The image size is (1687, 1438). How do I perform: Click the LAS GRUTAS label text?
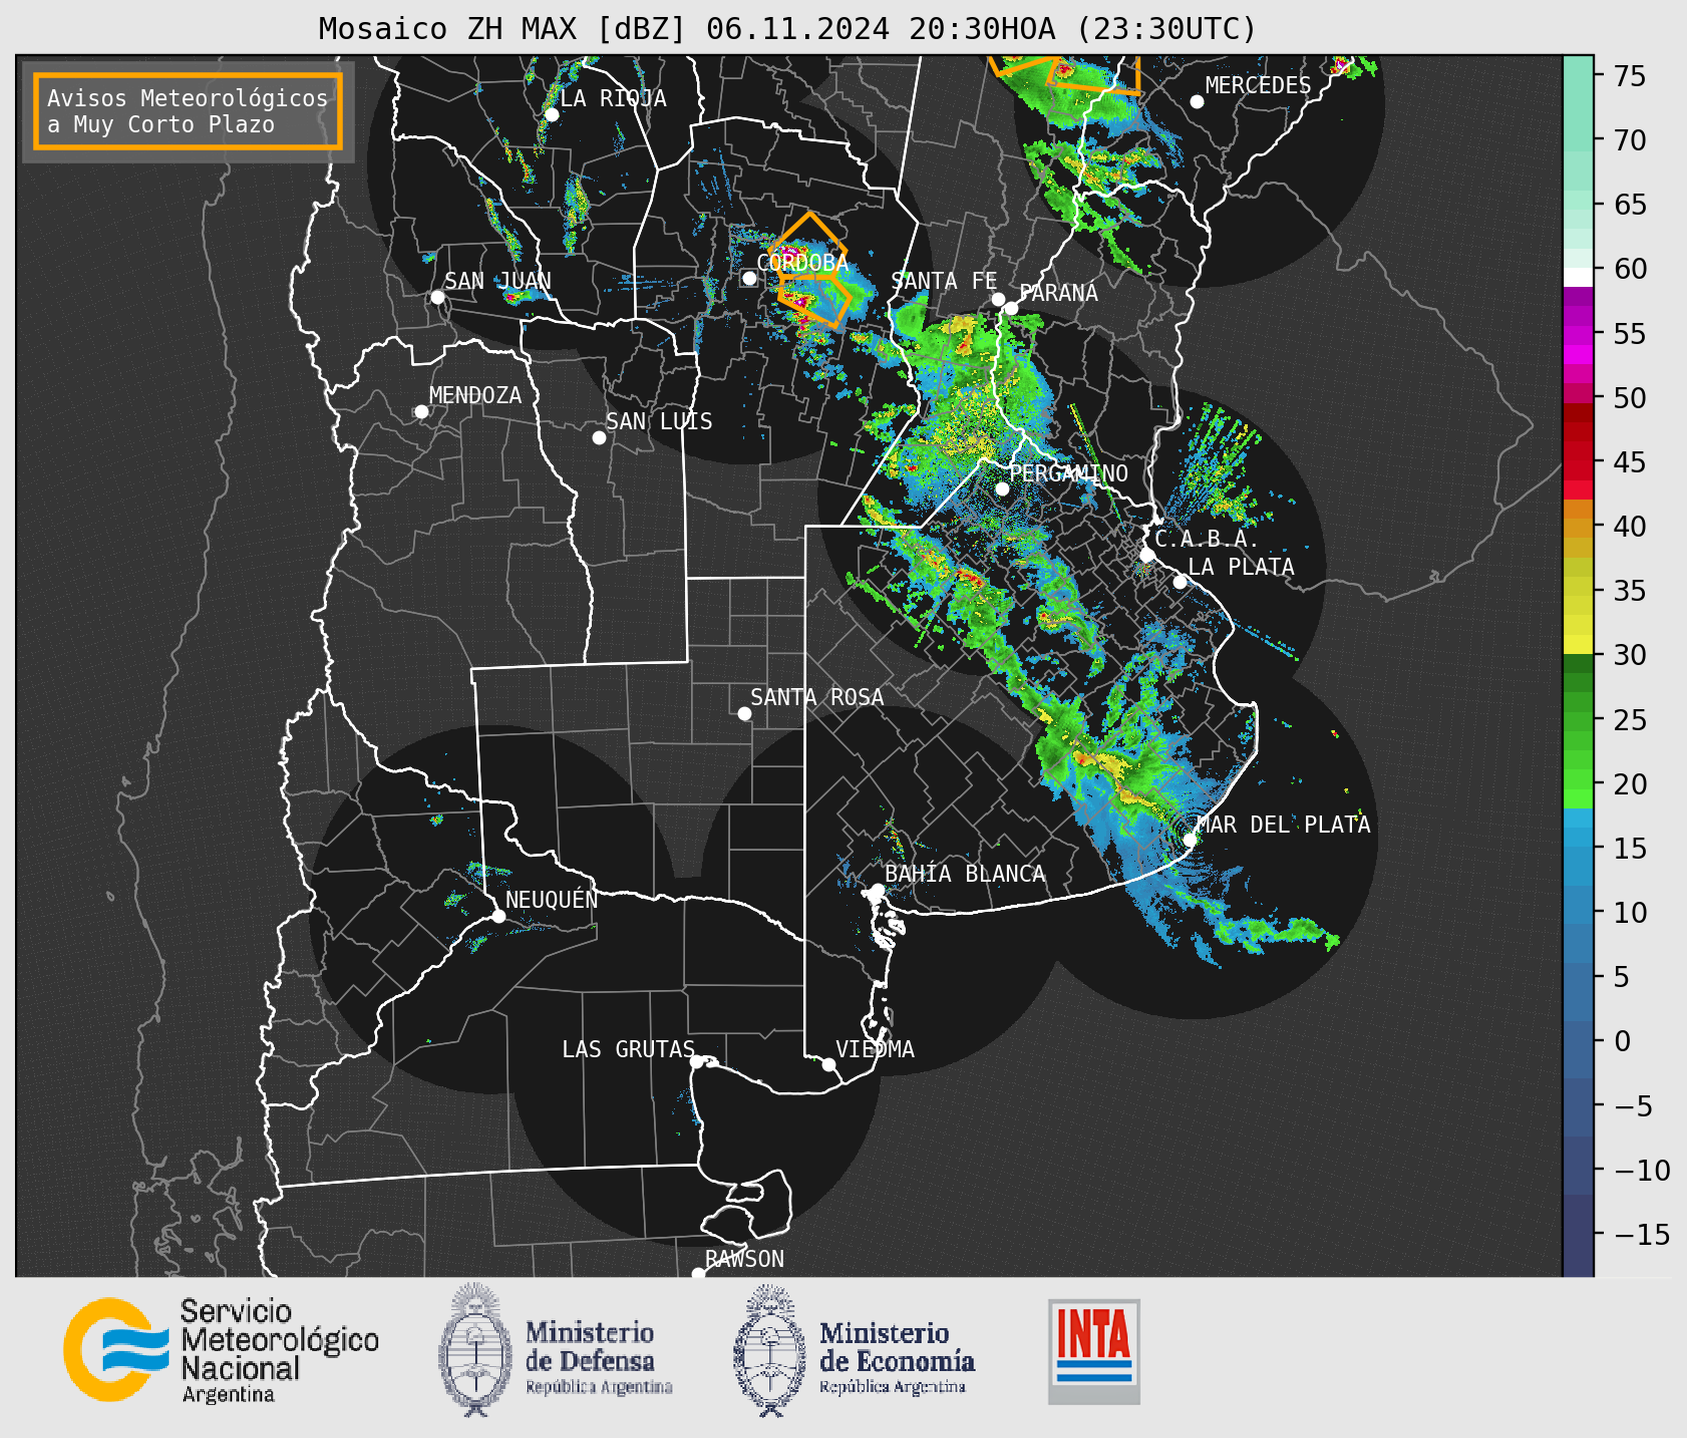(x=628, y=1049)
